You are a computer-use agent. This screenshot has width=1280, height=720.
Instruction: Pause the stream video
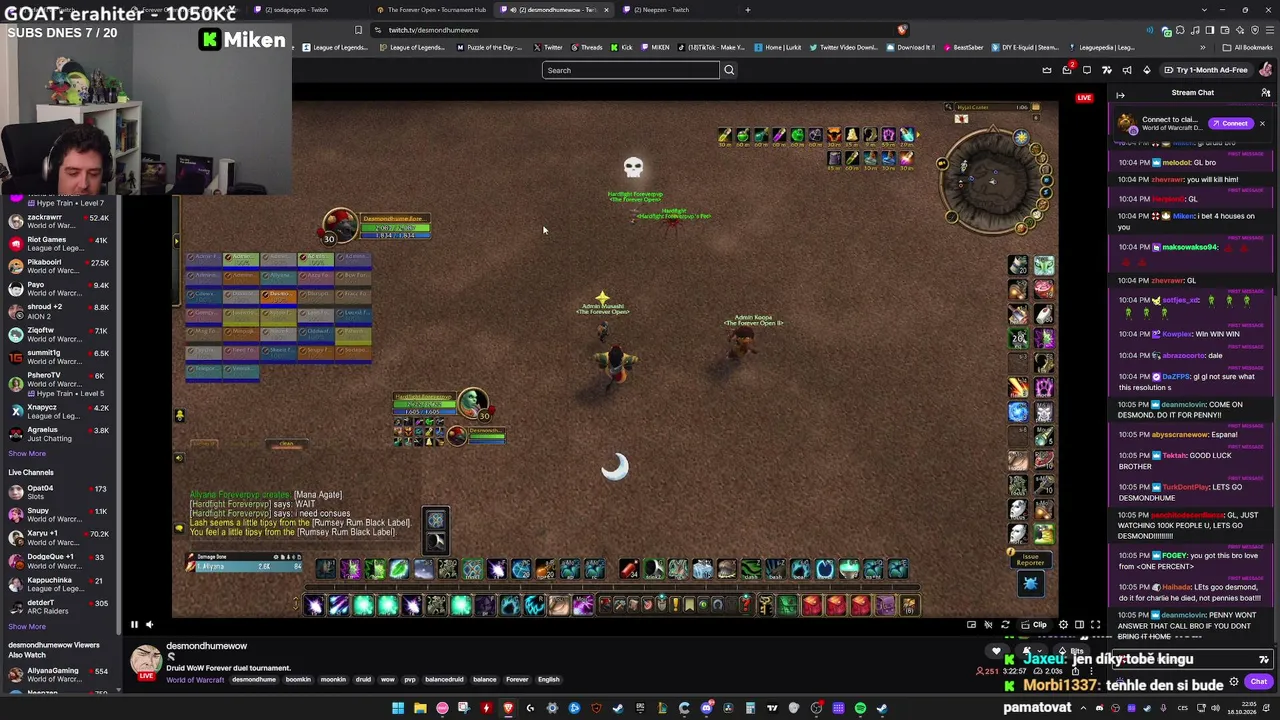(134, 624)
